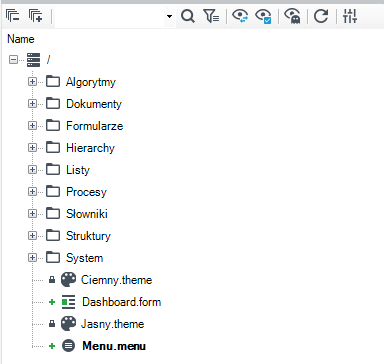Select the root "/" label

(48, 60)
